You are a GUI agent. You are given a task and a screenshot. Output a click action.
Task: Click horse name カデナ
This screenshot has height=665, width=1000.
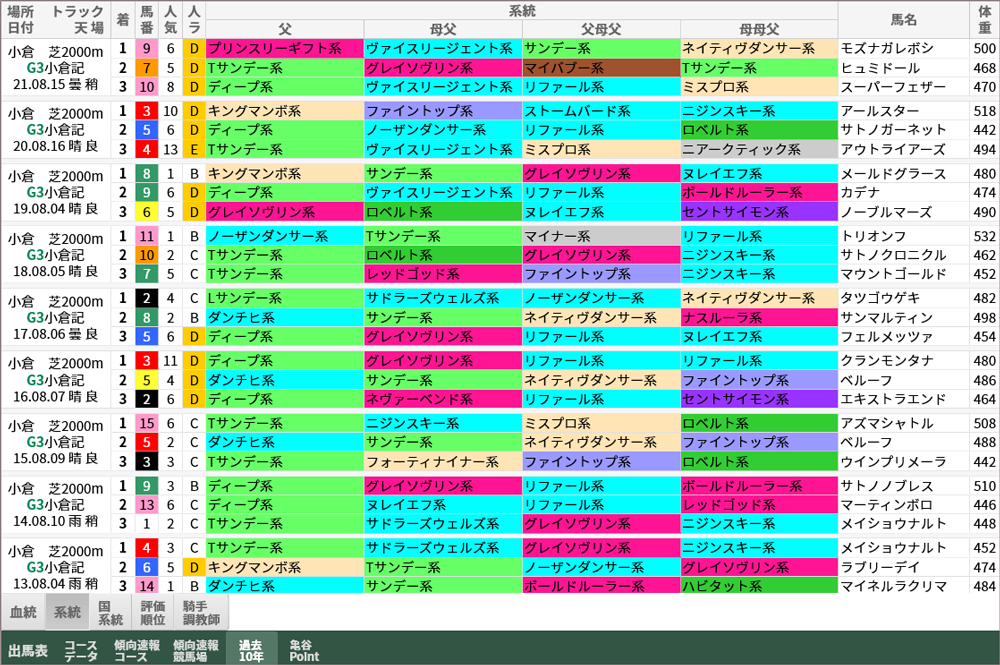(x=860, y=193)
